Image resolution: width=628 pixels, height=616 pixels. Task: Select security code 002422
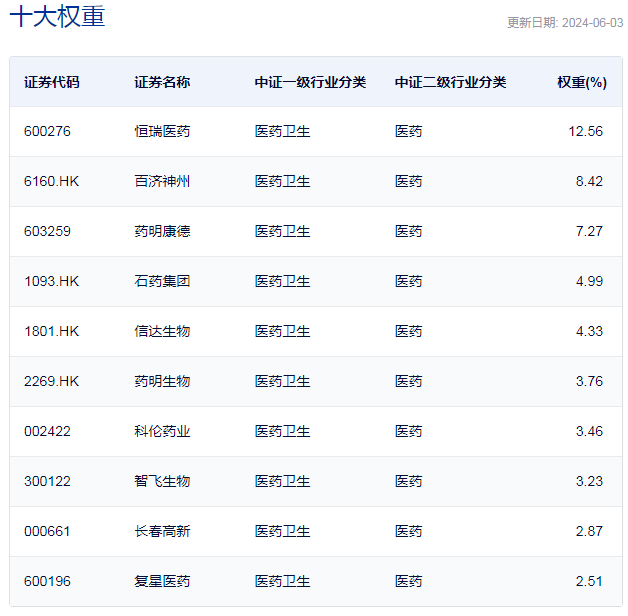47,432
